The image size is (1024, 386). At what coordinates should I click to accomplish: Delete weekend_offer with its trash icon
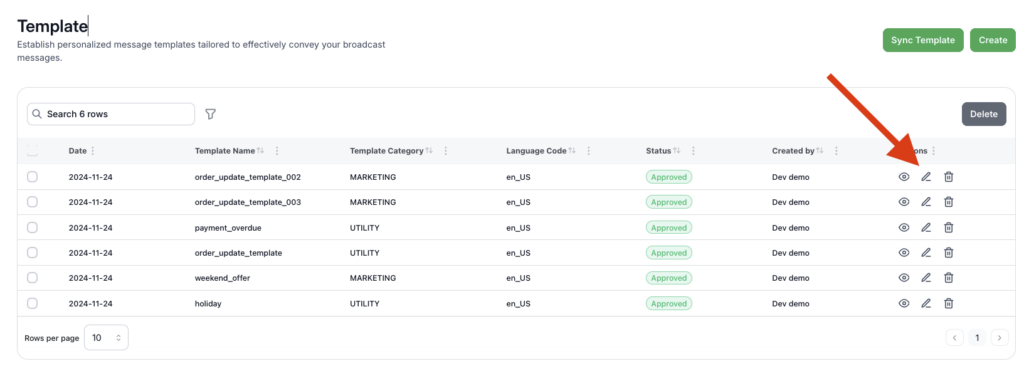pyautogui.click(x=949, y=278)
